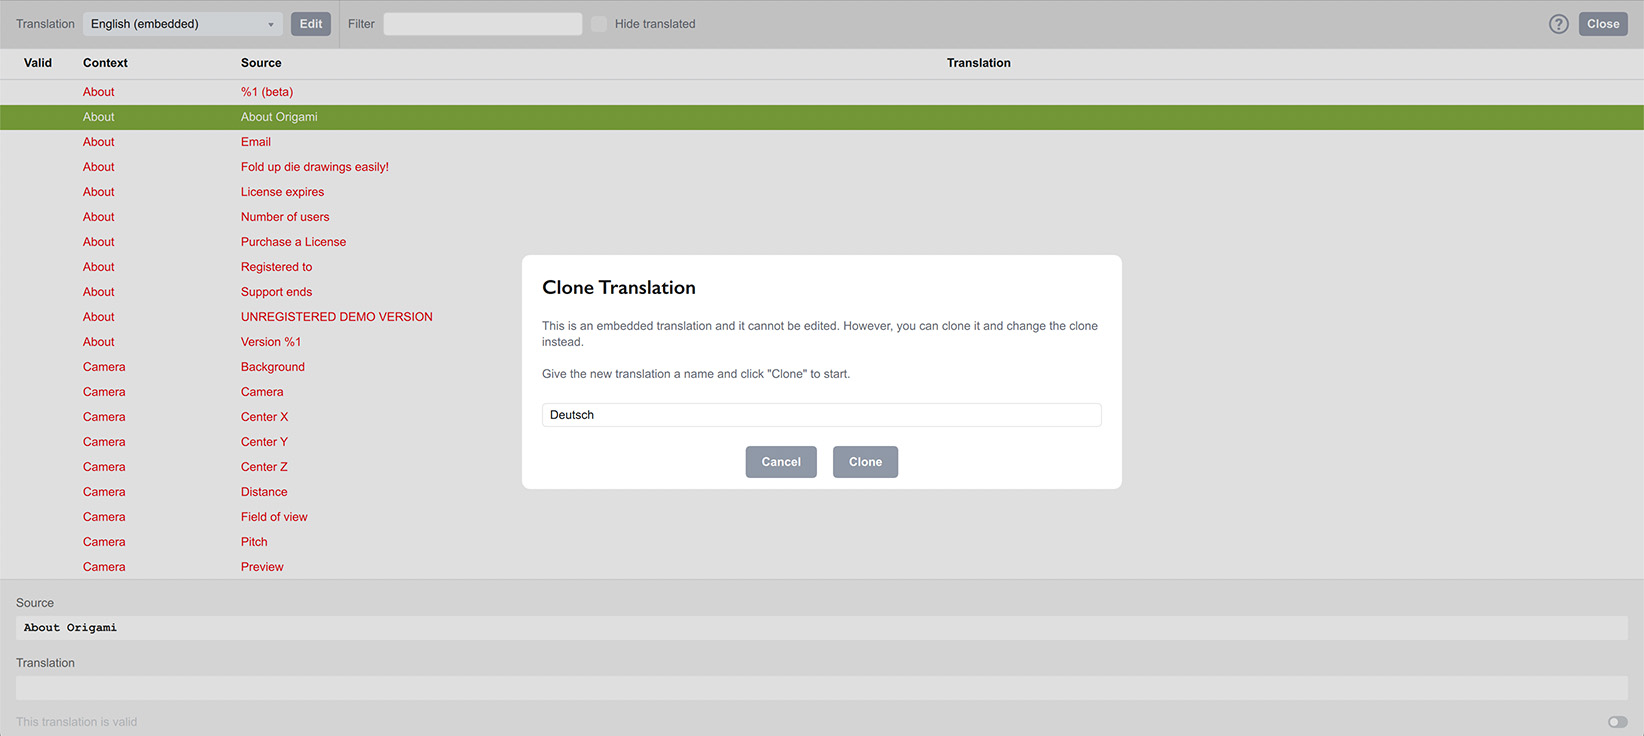Select the 'Field of view' row
The image size is (1644, 736).
[274, 517]
